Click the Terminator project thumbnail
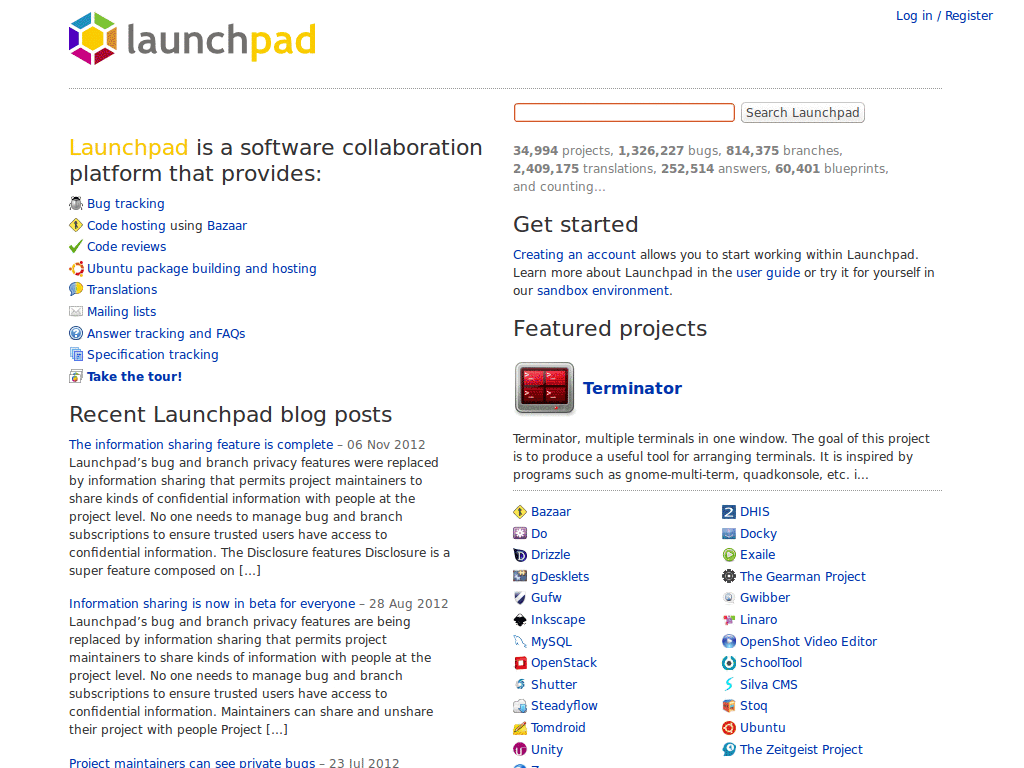 (x=544, y=388)
